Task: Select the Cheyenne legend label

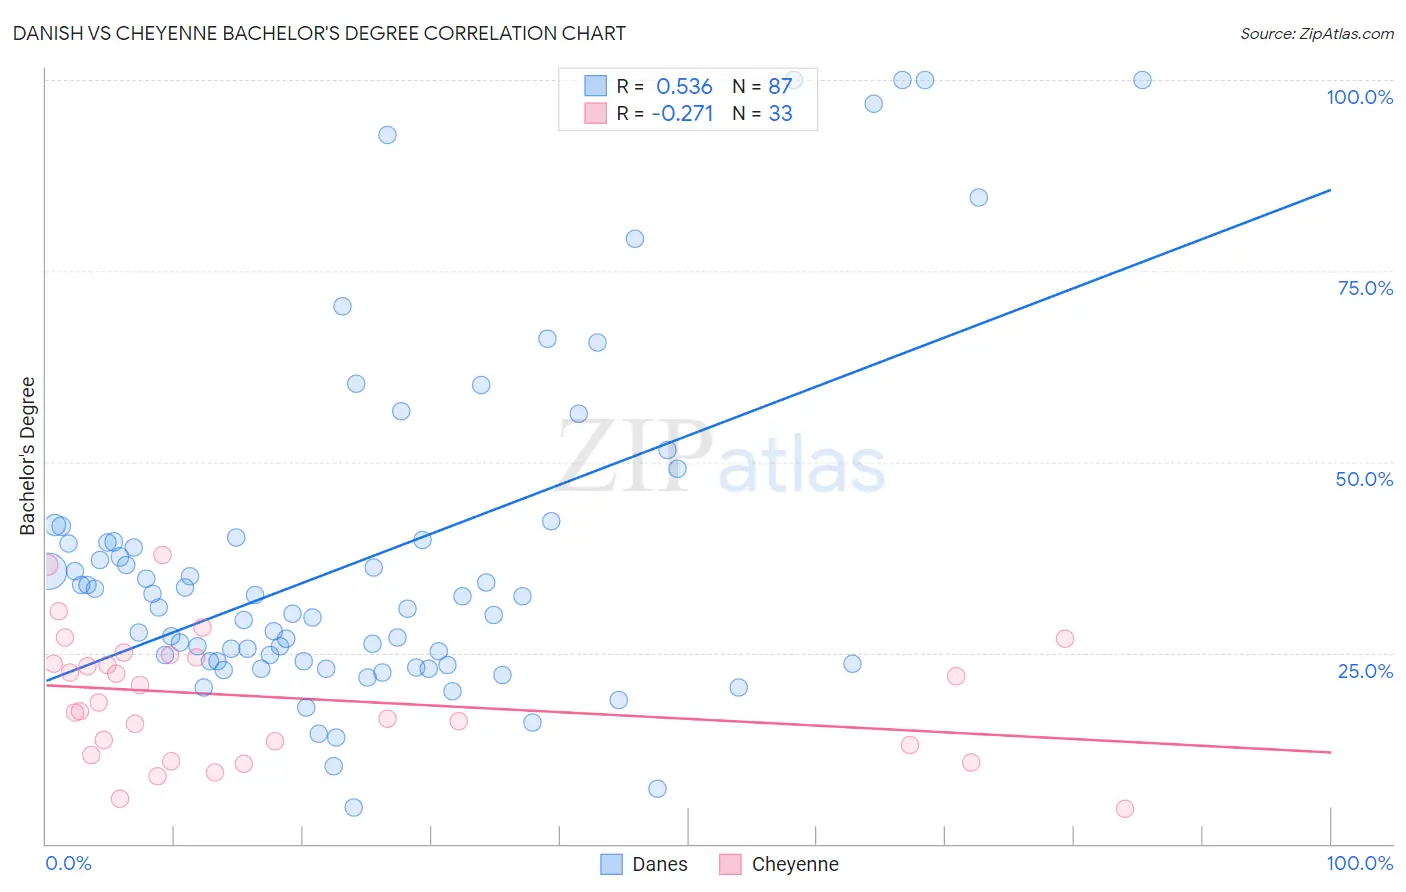Action: (x=795, y=864)
